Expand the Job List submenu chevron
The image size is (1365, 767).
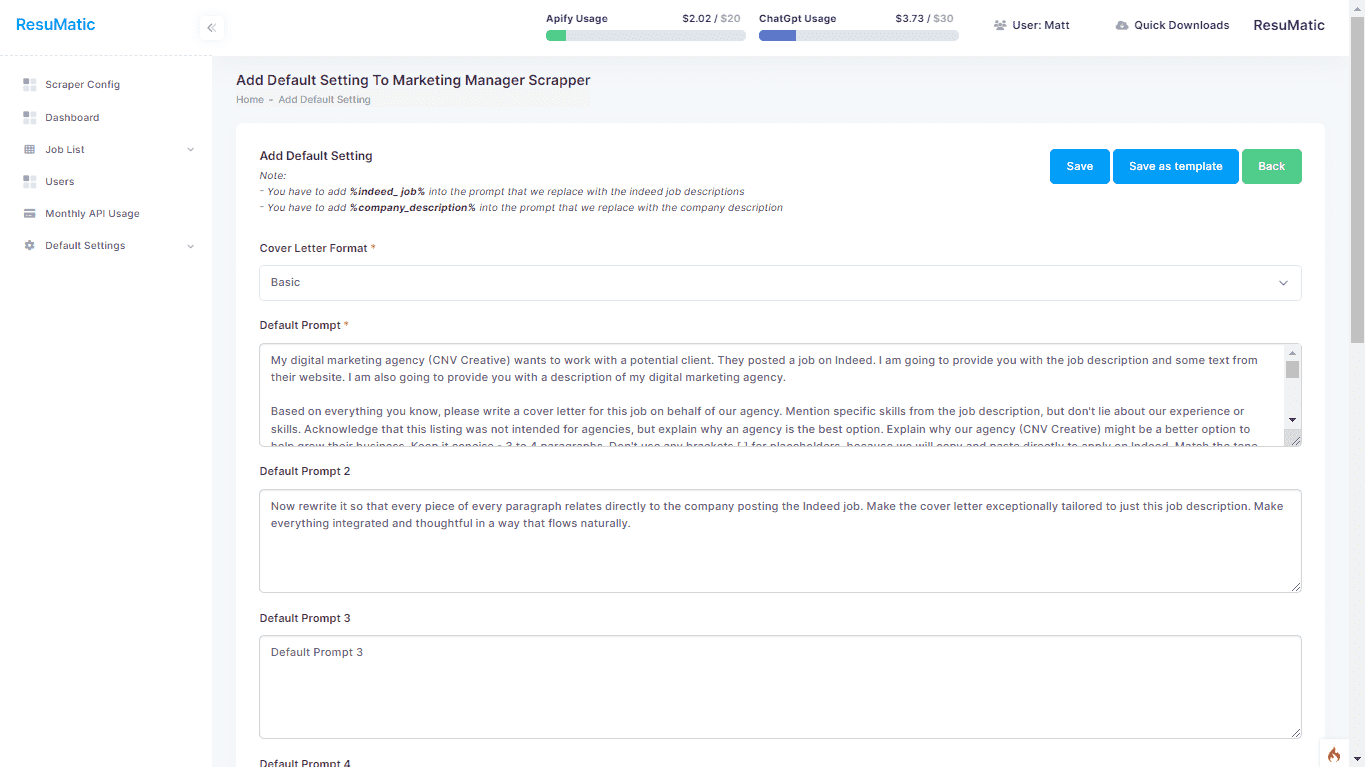click(190, 150)
